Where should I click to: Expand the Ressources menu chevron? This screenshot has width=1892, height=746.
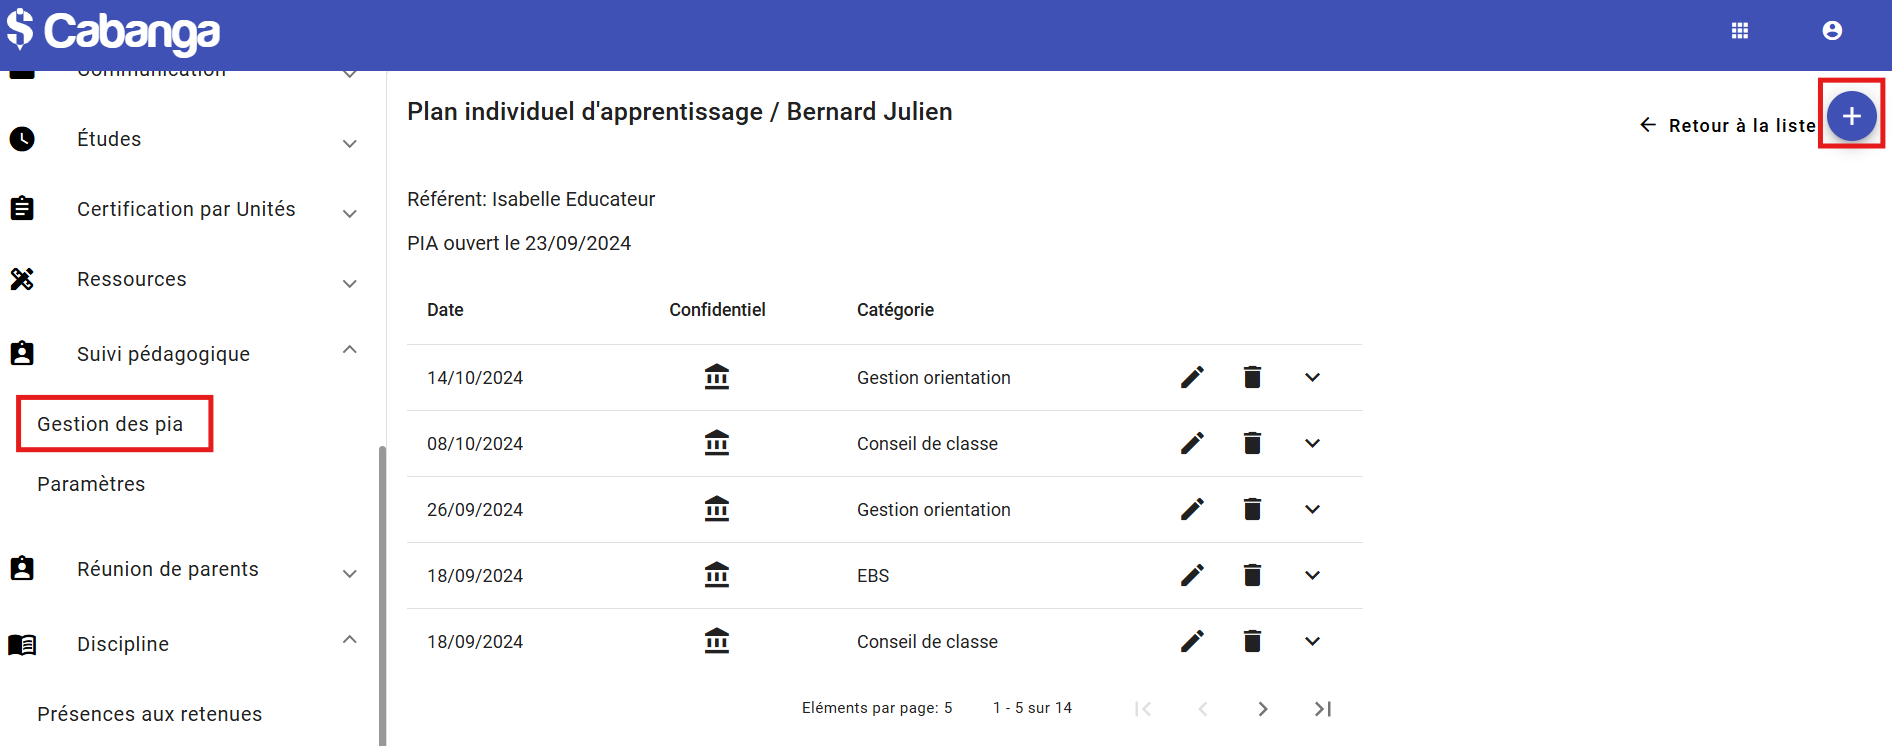point(350,283)
